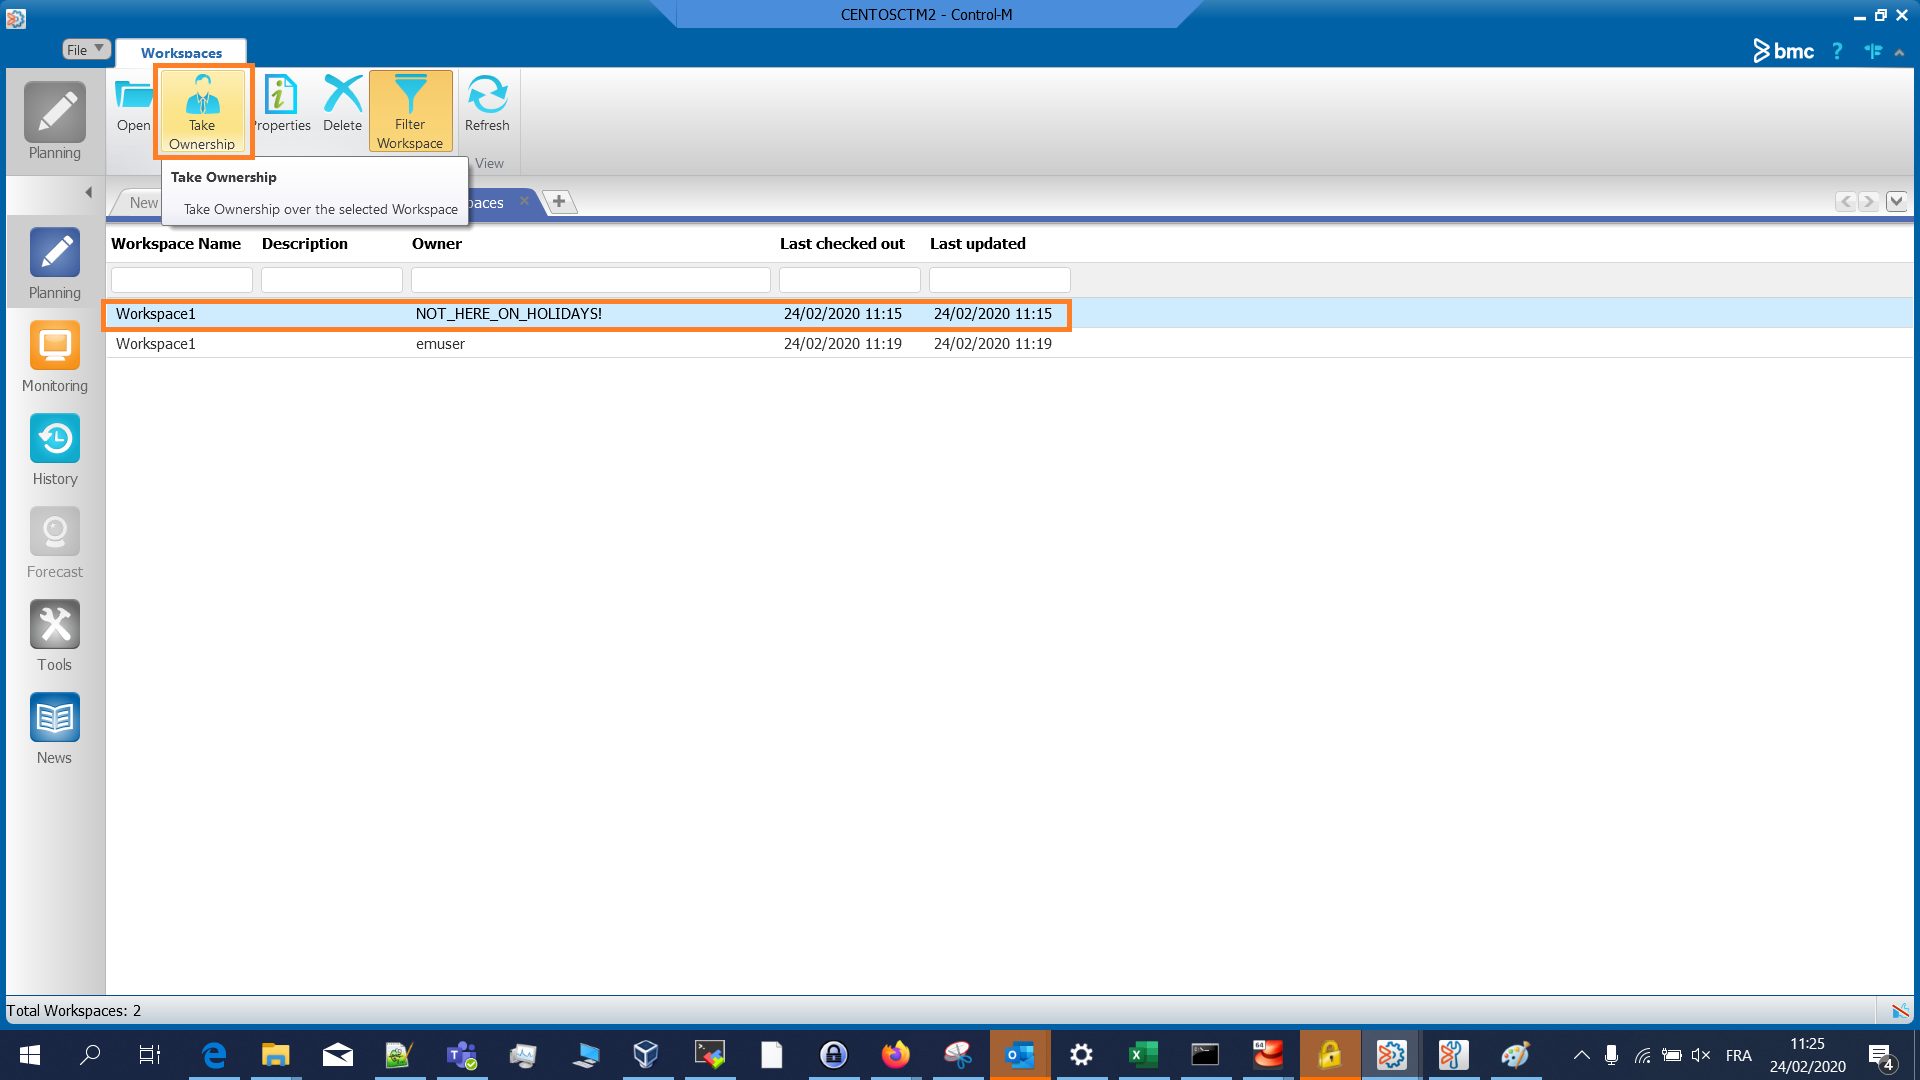1920x1080 pixels.
Task: Open the Tools domain
Action: (55, 636)
